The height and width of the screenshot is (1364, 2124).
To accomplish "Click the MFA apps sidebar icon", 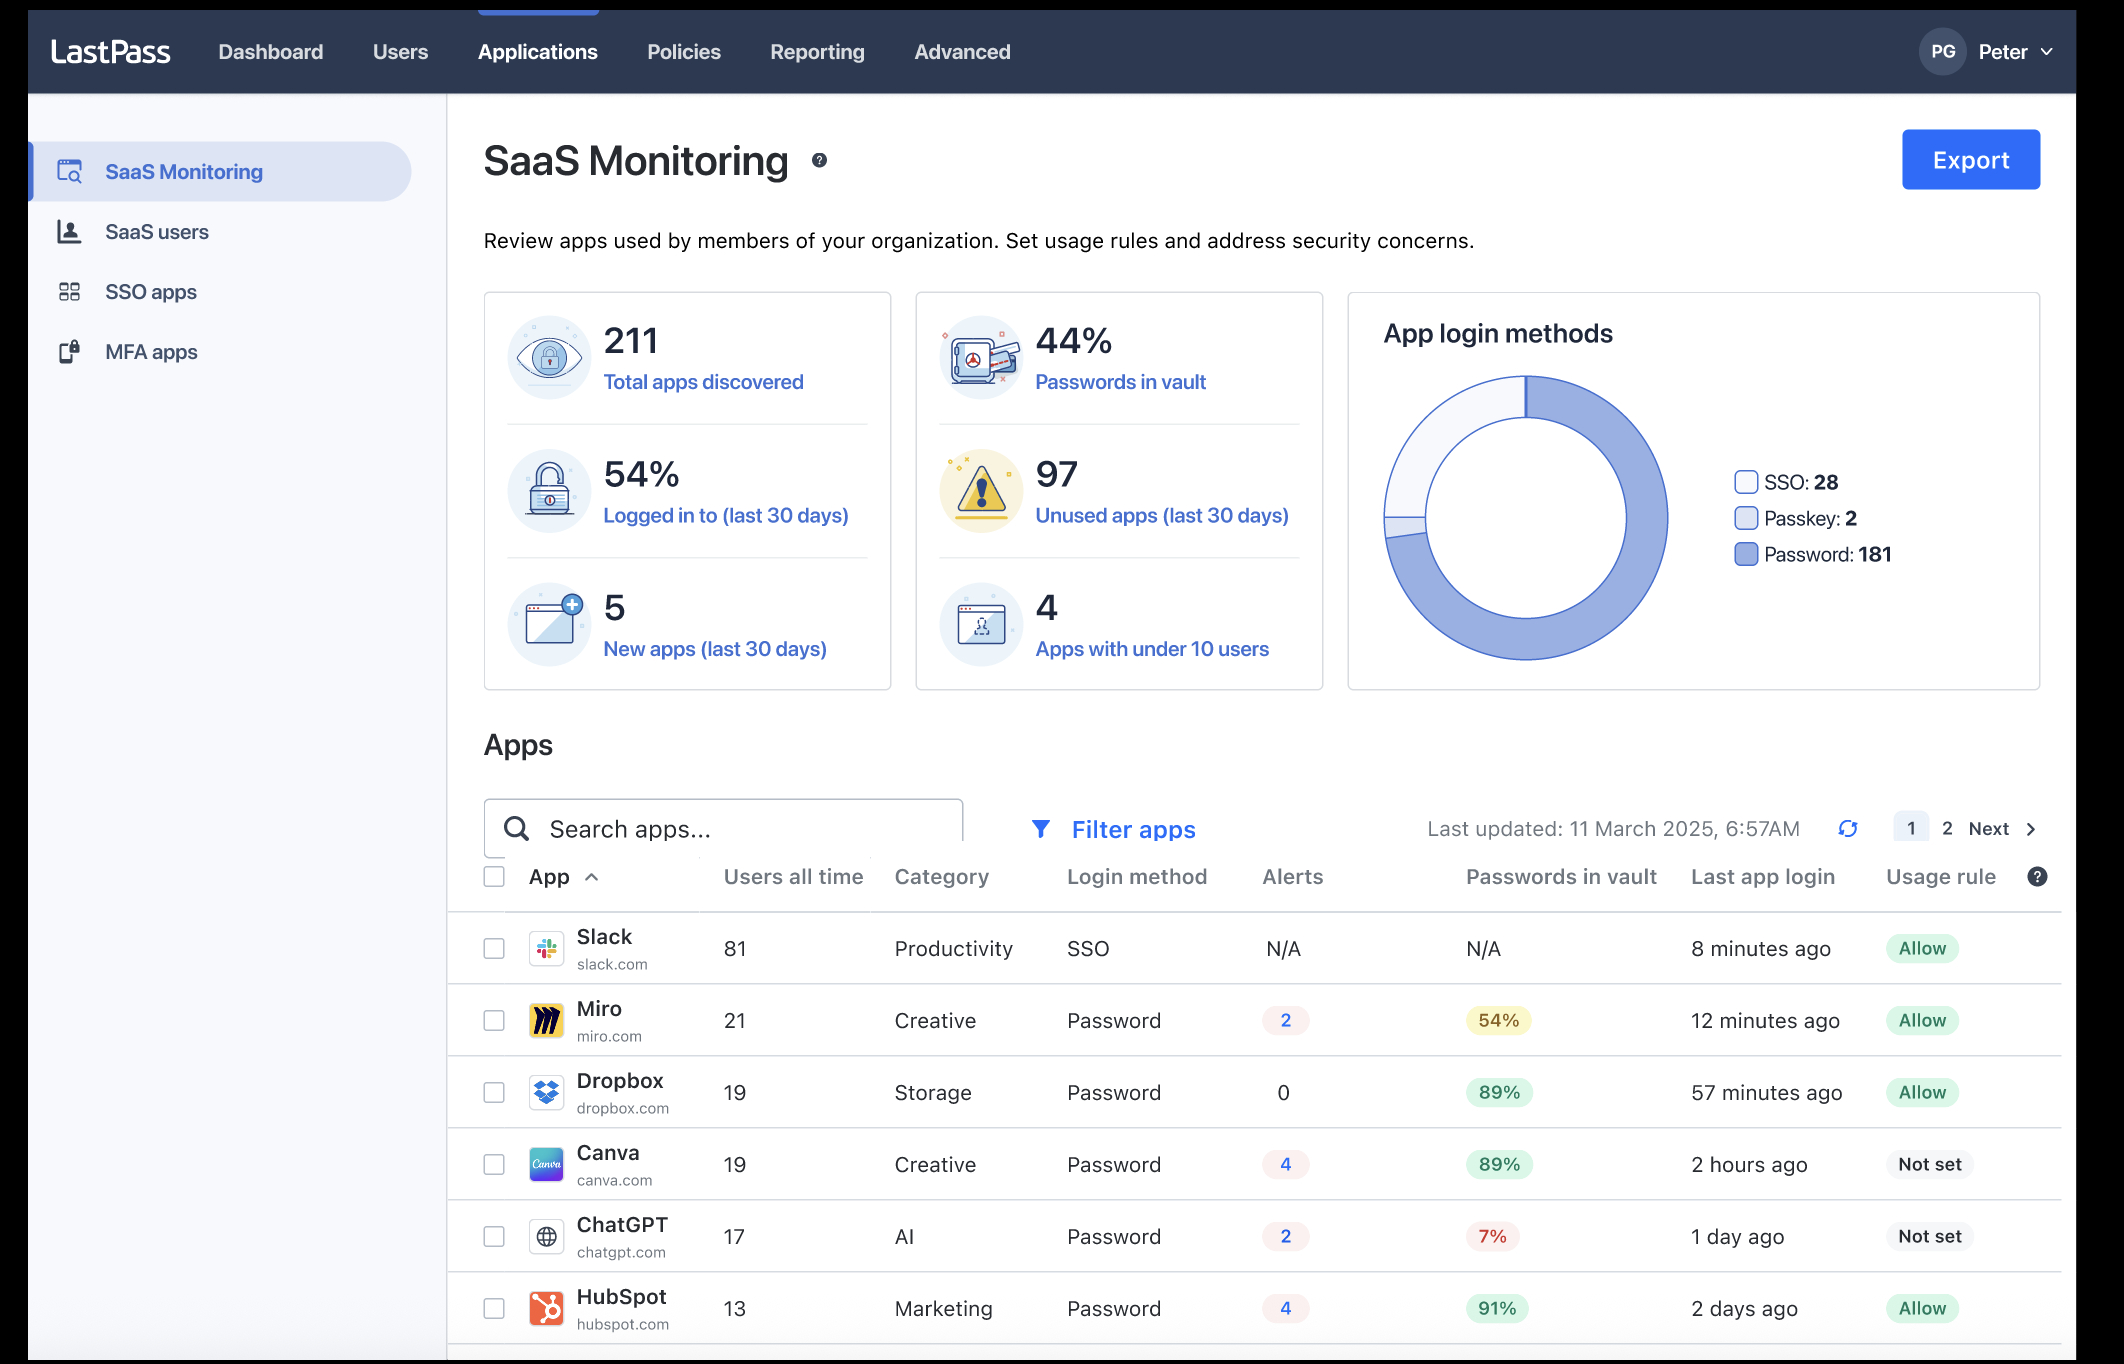I will coord(69,352).
